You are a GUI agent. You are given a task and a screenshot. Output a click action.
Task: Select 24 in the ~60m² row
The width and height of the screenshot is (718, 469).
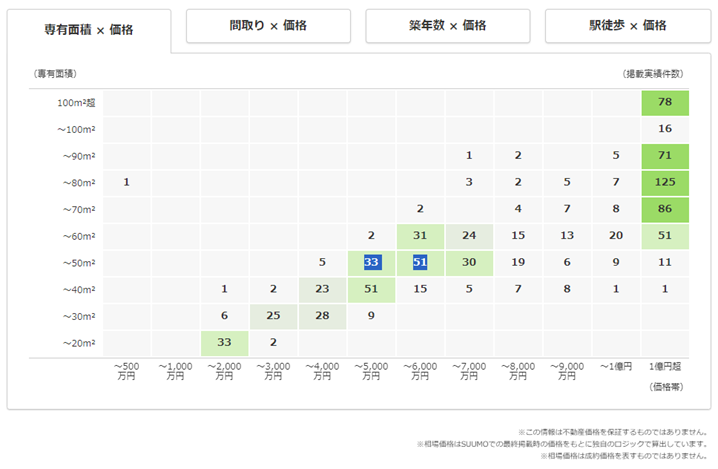469,236
